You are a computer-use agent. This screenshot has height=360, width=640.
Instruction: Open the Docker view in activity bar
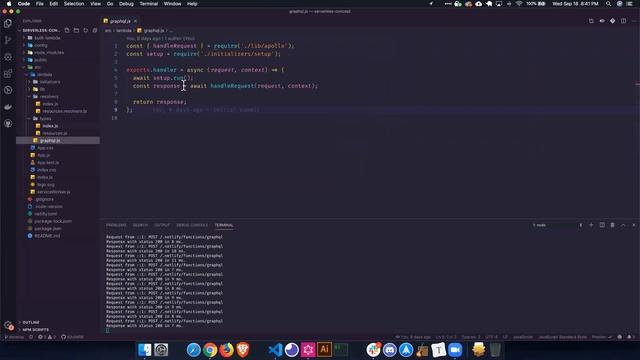click(x=8, y=107)
